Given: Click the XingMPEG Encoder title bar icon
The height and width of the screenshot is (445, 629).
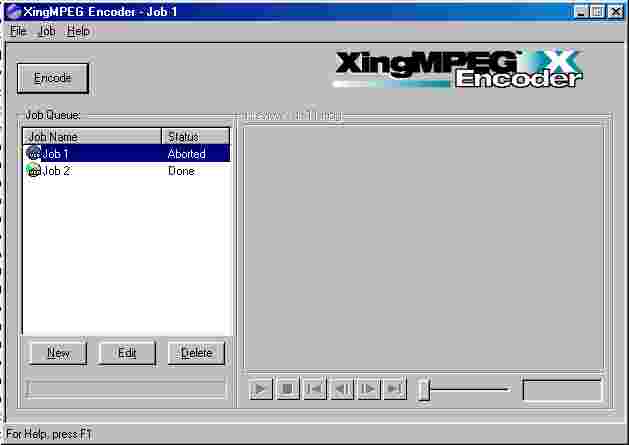Looking at the screenshot, I should (x=13, y=11).
